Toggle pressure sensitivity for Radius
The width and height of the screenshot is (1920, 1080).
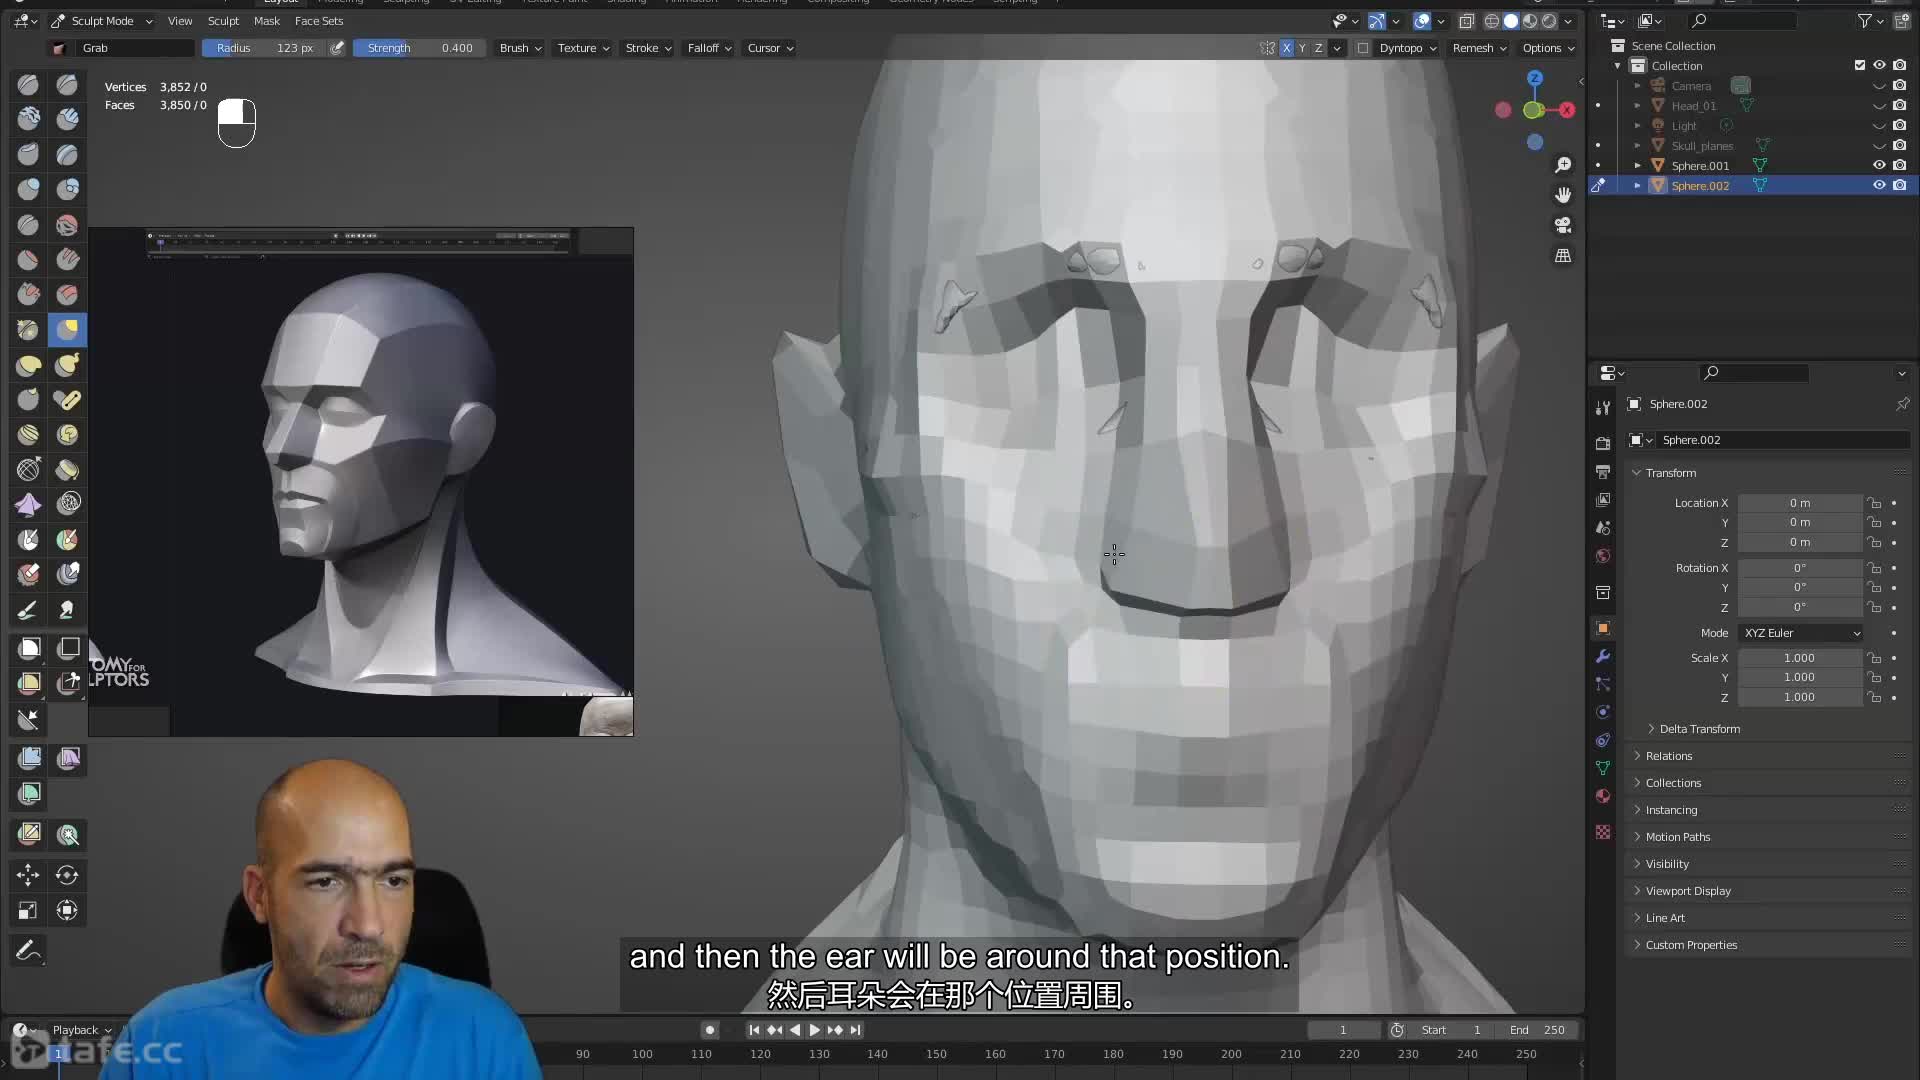click(x=337, y=48)
